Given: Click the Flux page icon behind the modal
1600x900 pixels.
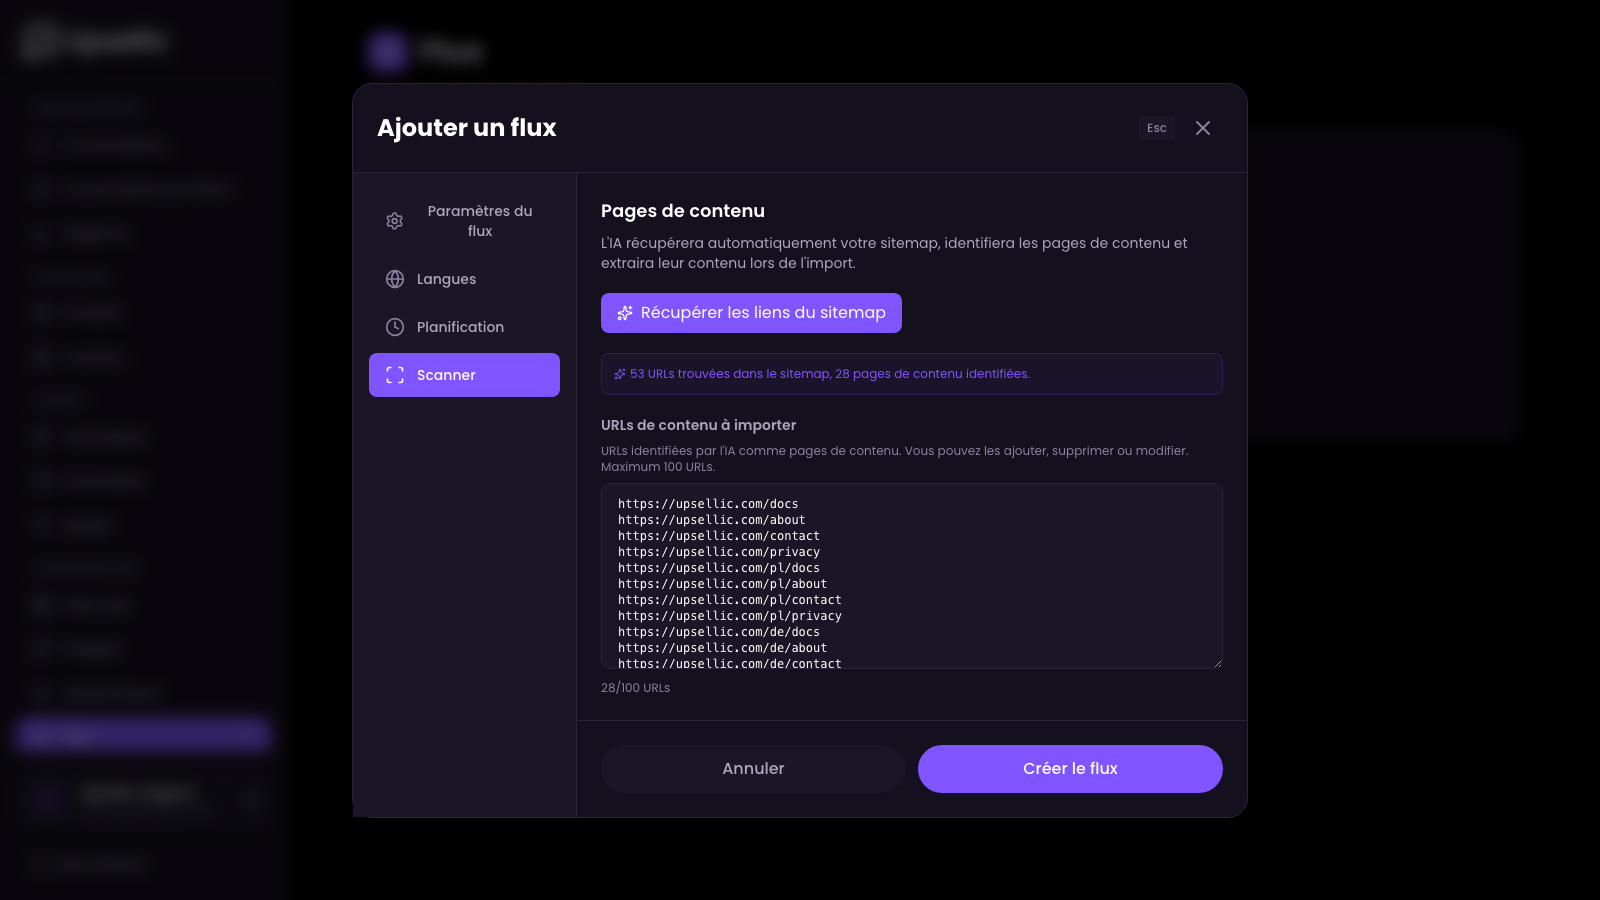Looking at the screenshot, I should [386, 51].
